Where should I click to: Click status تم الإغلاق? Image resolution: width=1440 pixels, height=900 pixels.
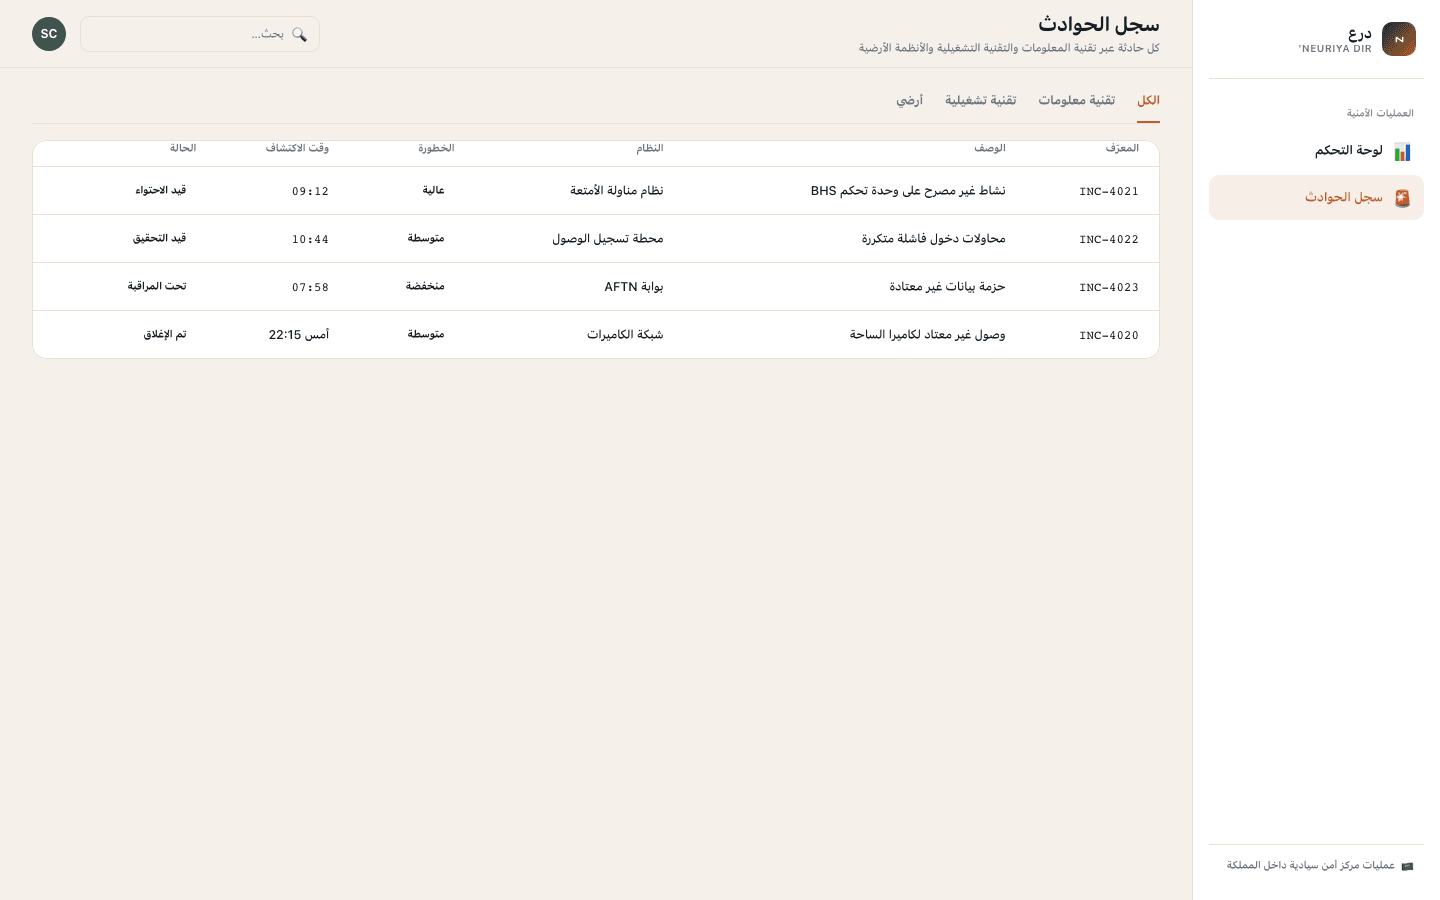point(165,334)
